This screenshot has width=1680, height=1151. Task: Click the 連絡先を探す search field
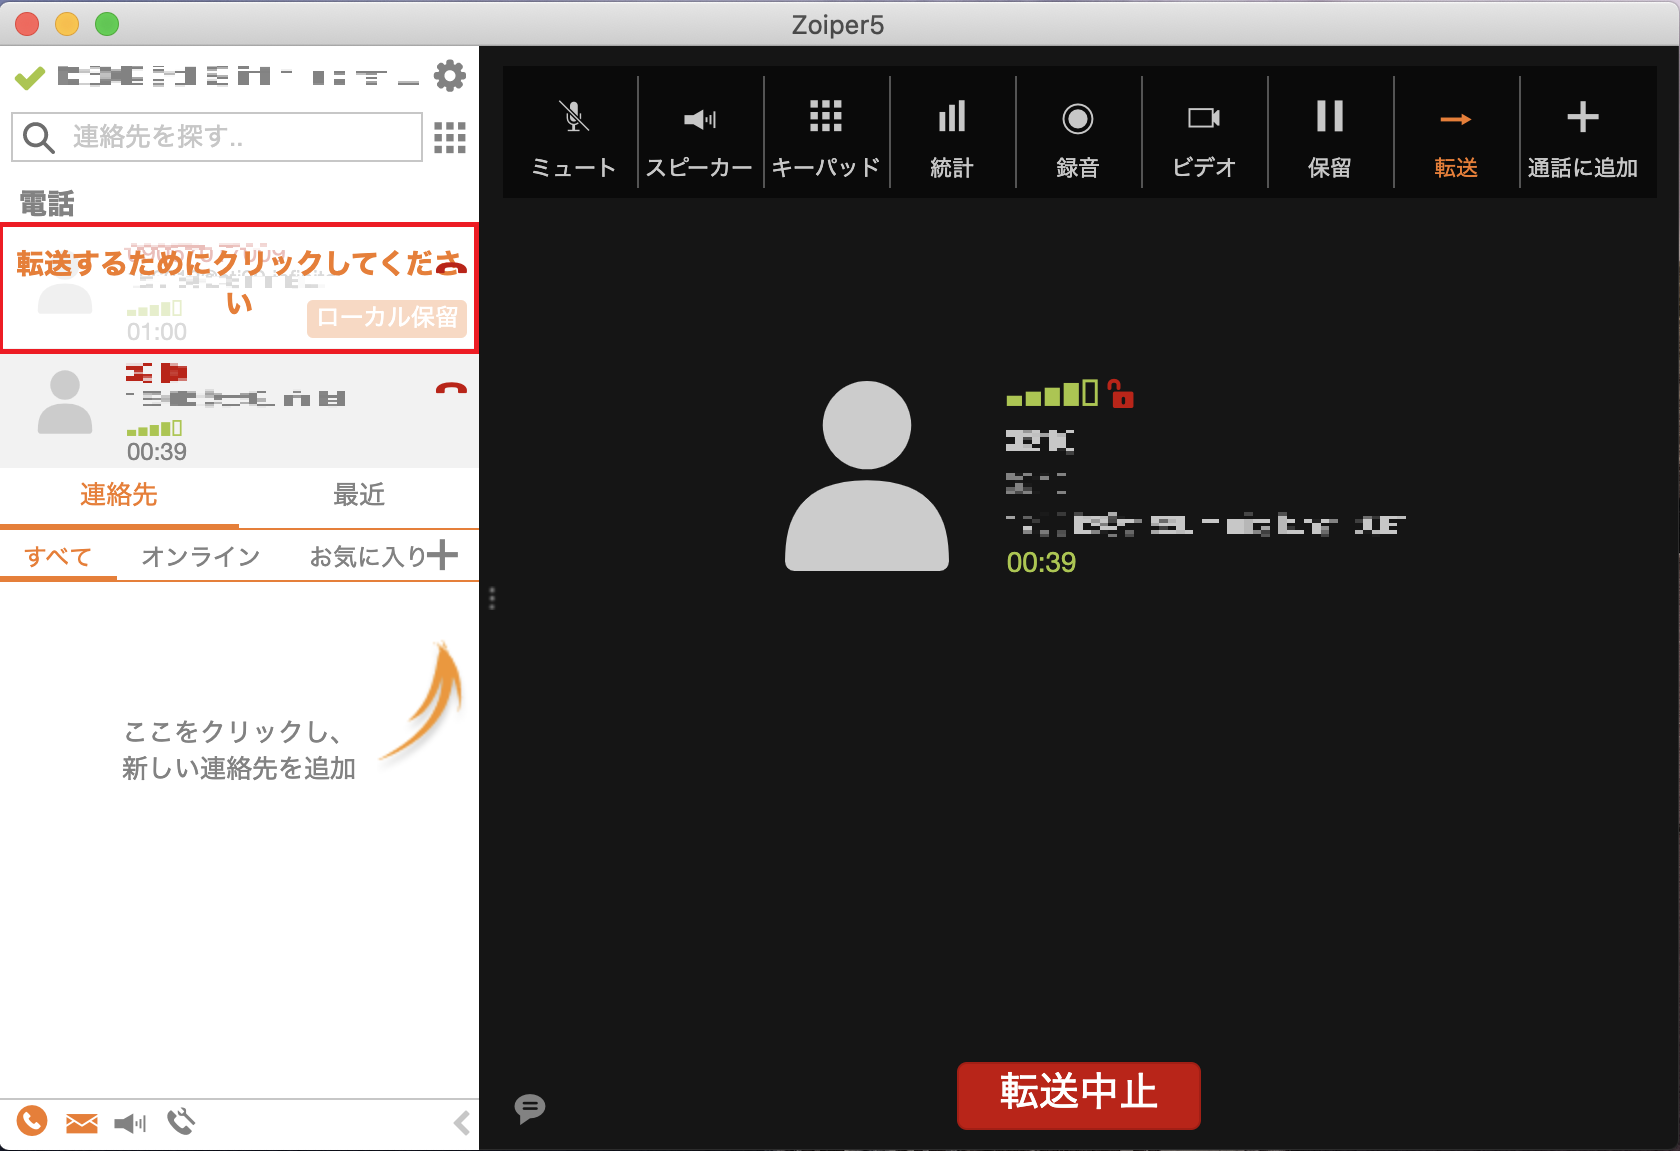point(217,137)
